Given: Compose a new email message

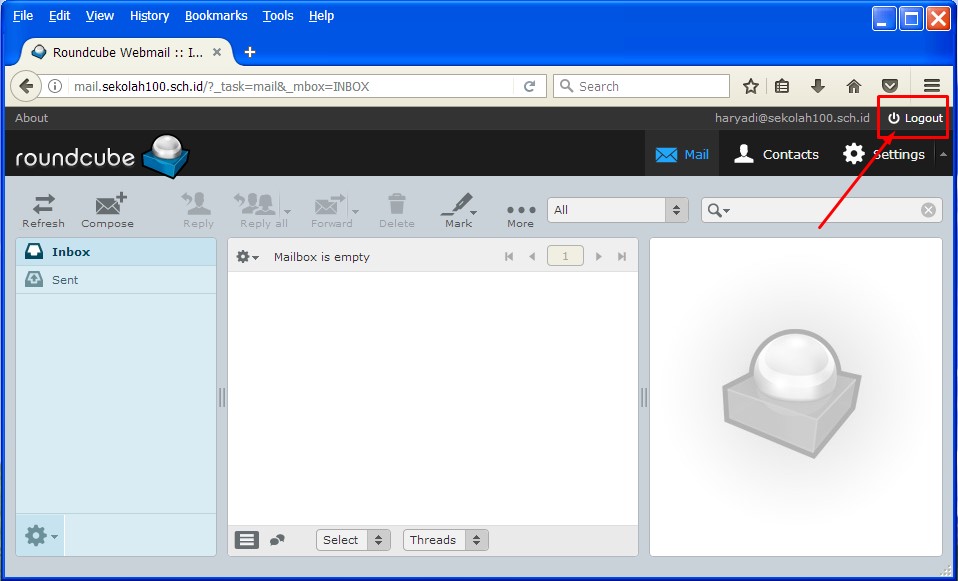Looking at the screenshot, I should [107, 210].
